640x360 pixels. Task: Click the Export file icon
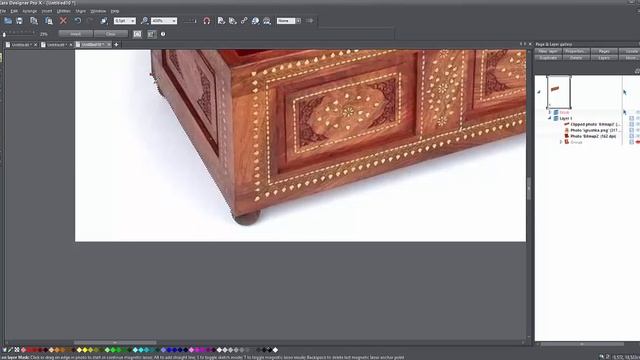pos(233,21)
